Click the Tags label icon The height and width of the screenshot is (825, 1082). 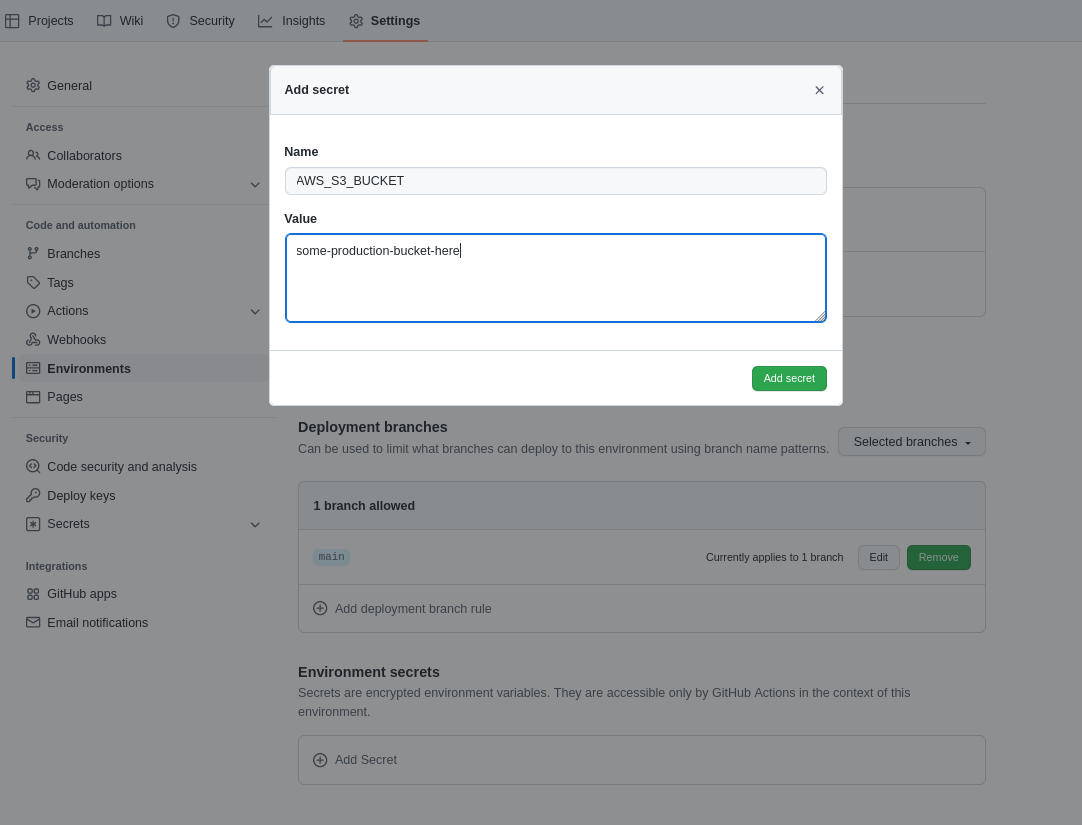point(33,282)
